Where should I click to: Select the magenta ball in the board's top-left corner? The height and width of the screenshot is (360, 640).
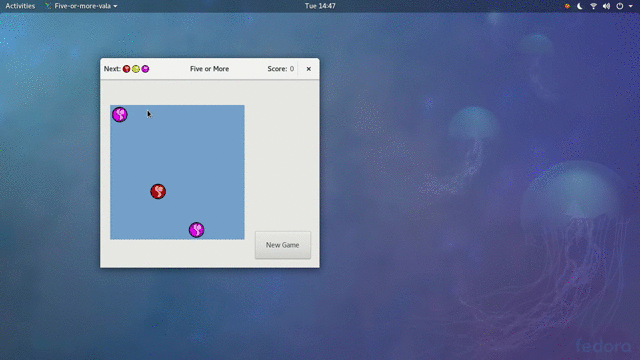click(x=120, y=114)
